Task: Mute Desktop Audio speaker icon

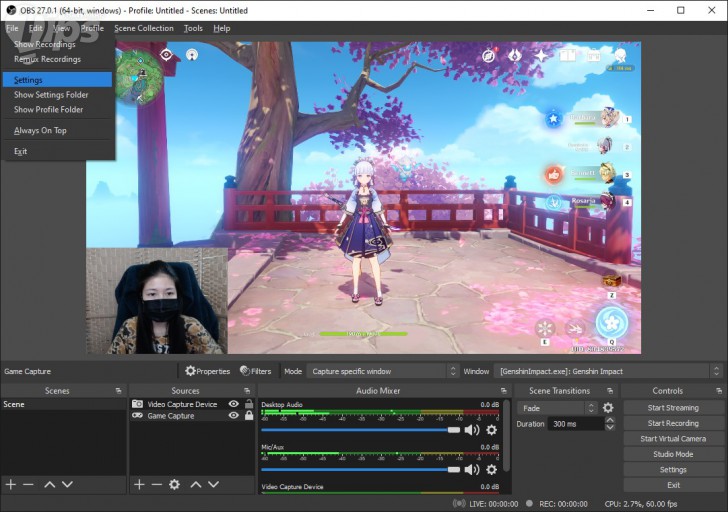Action: click(472, 430)
